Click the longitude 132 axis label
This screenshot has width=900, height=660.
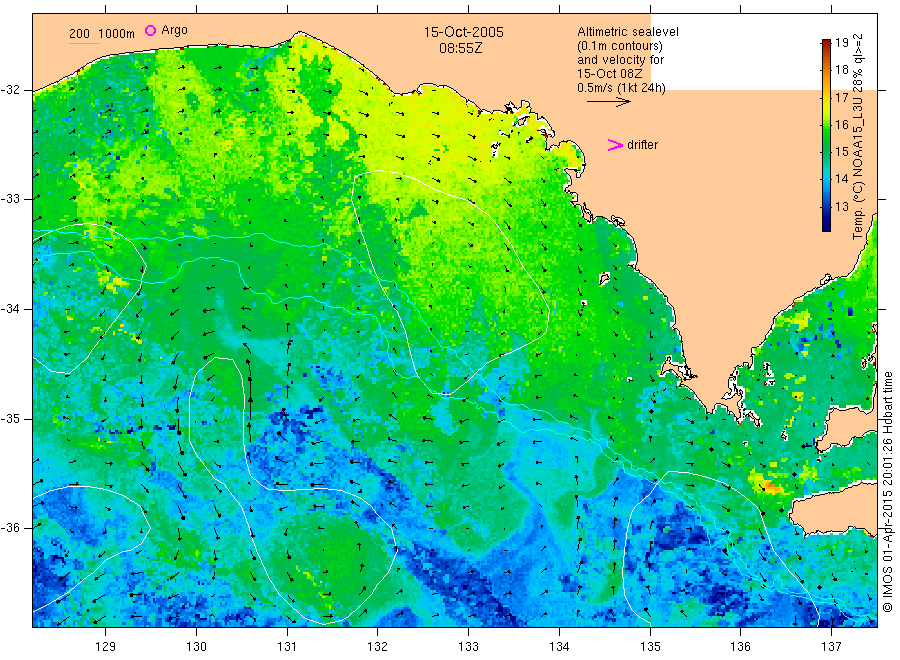[x=378, y=647]
